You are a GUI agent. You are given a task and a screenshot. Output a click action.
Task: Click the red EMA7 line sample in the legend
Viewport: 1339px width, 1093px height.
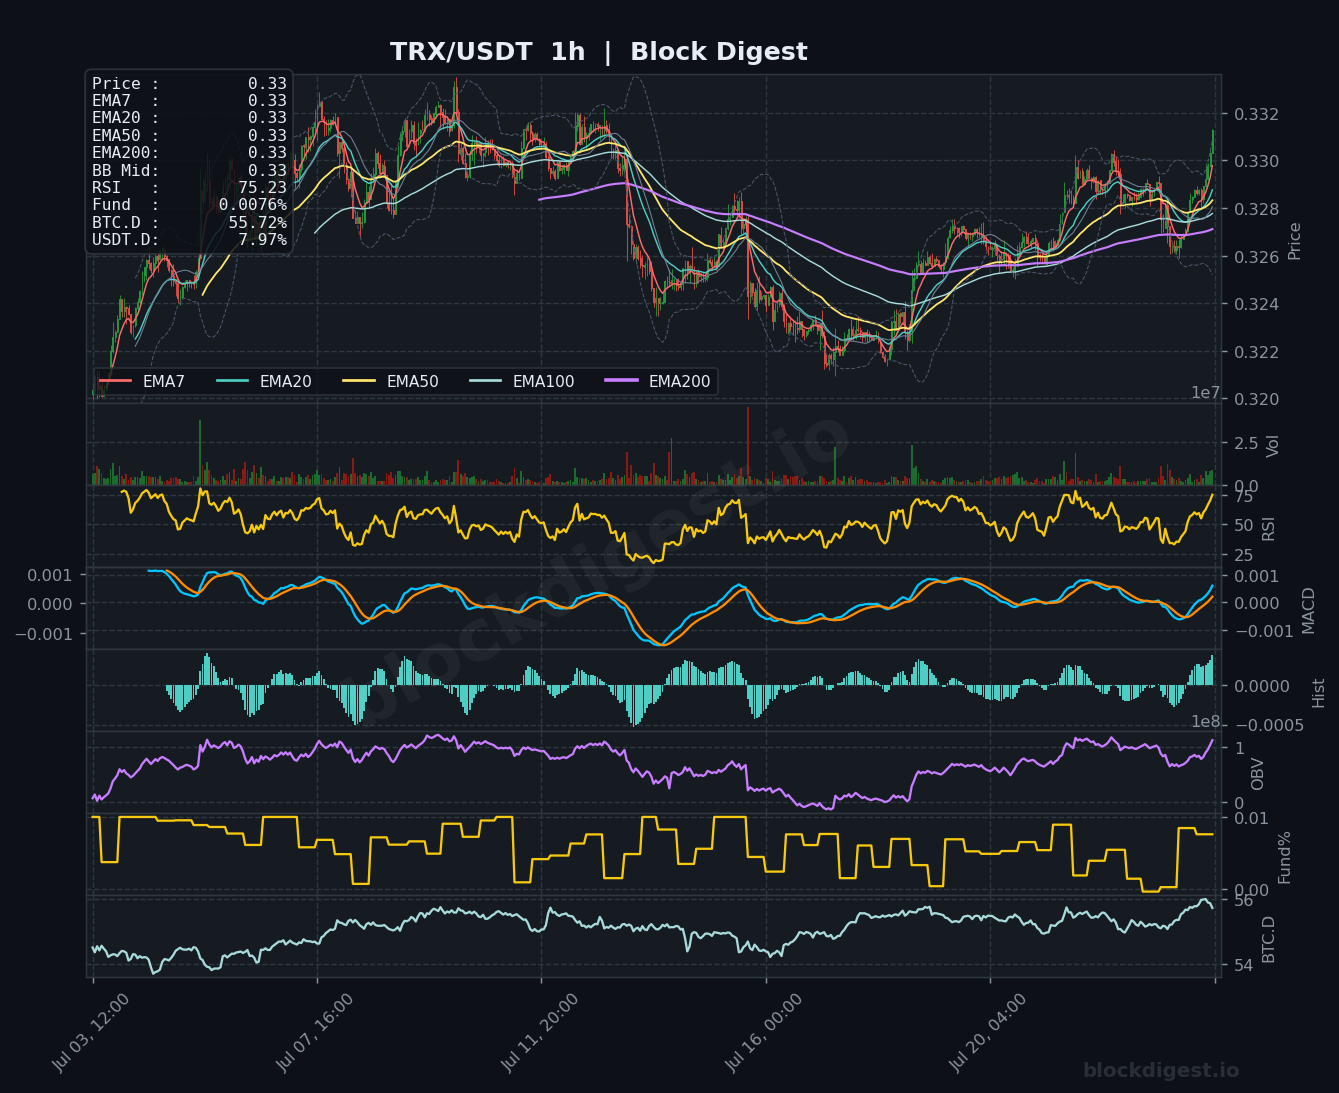tap(116, 382)
